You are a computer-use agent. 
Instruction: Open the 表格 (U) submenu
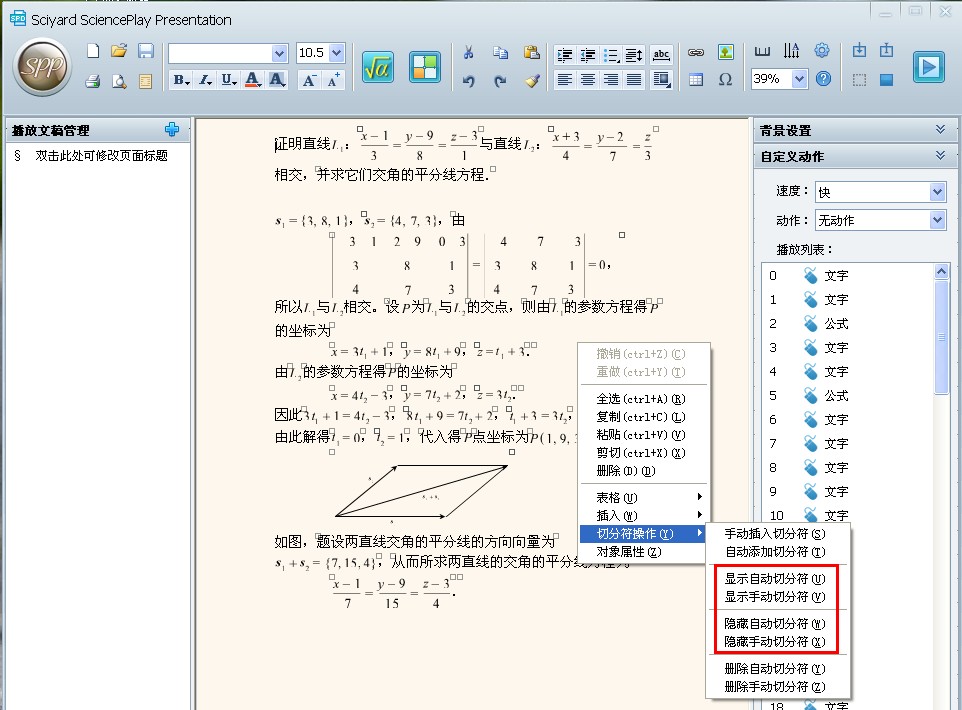pyautogui.click(x=642, y=497)
